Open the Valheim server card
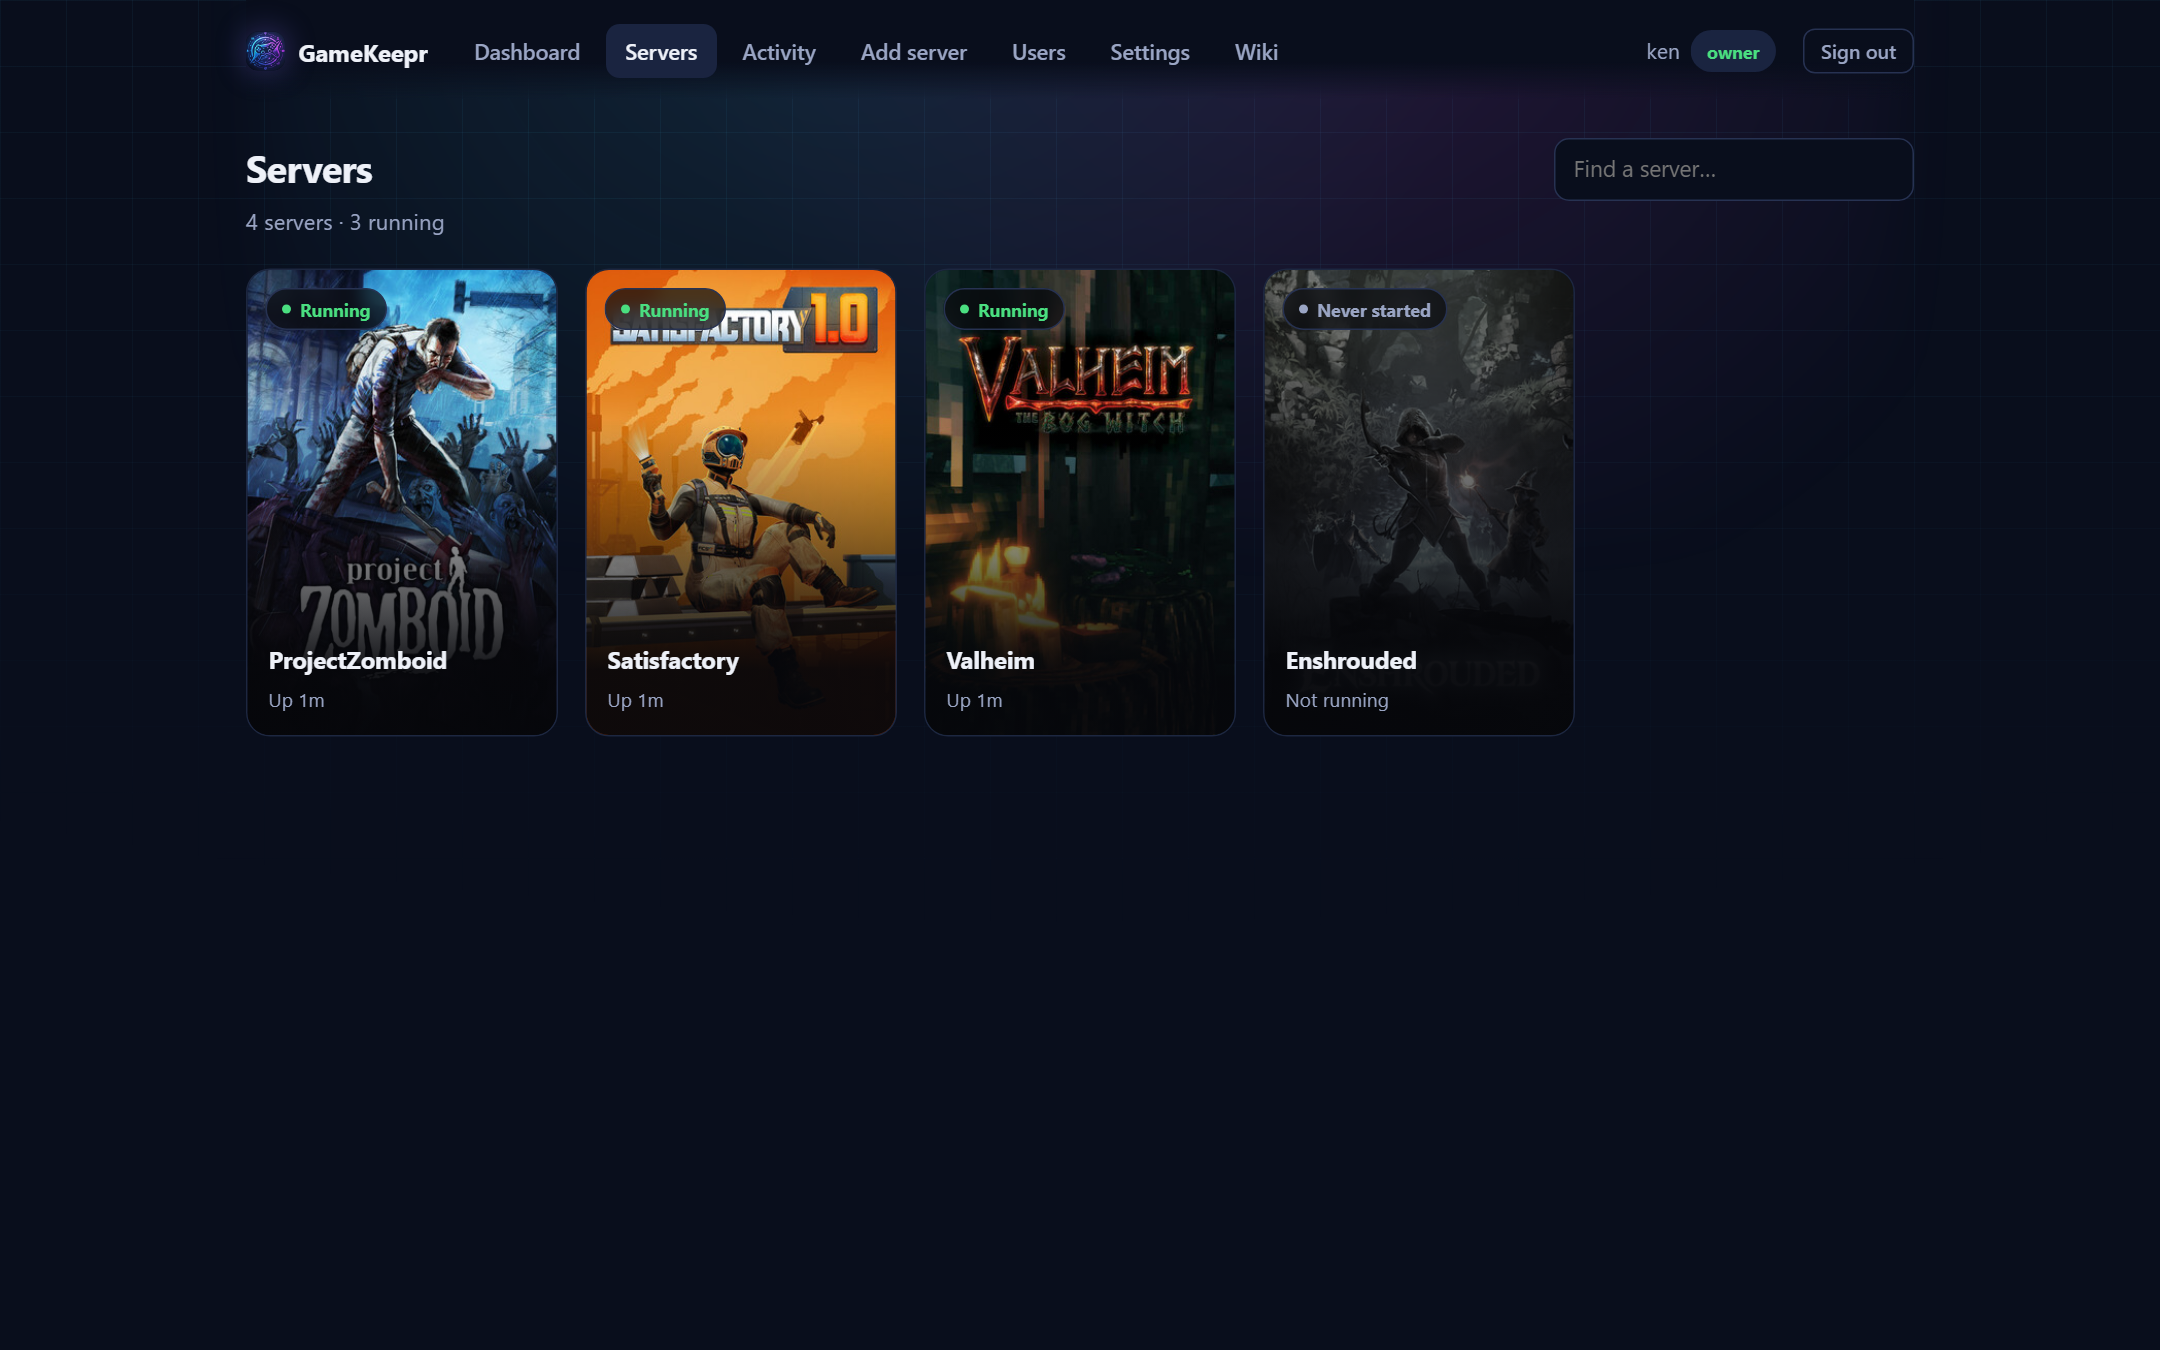 click(x=1079, y=502)
